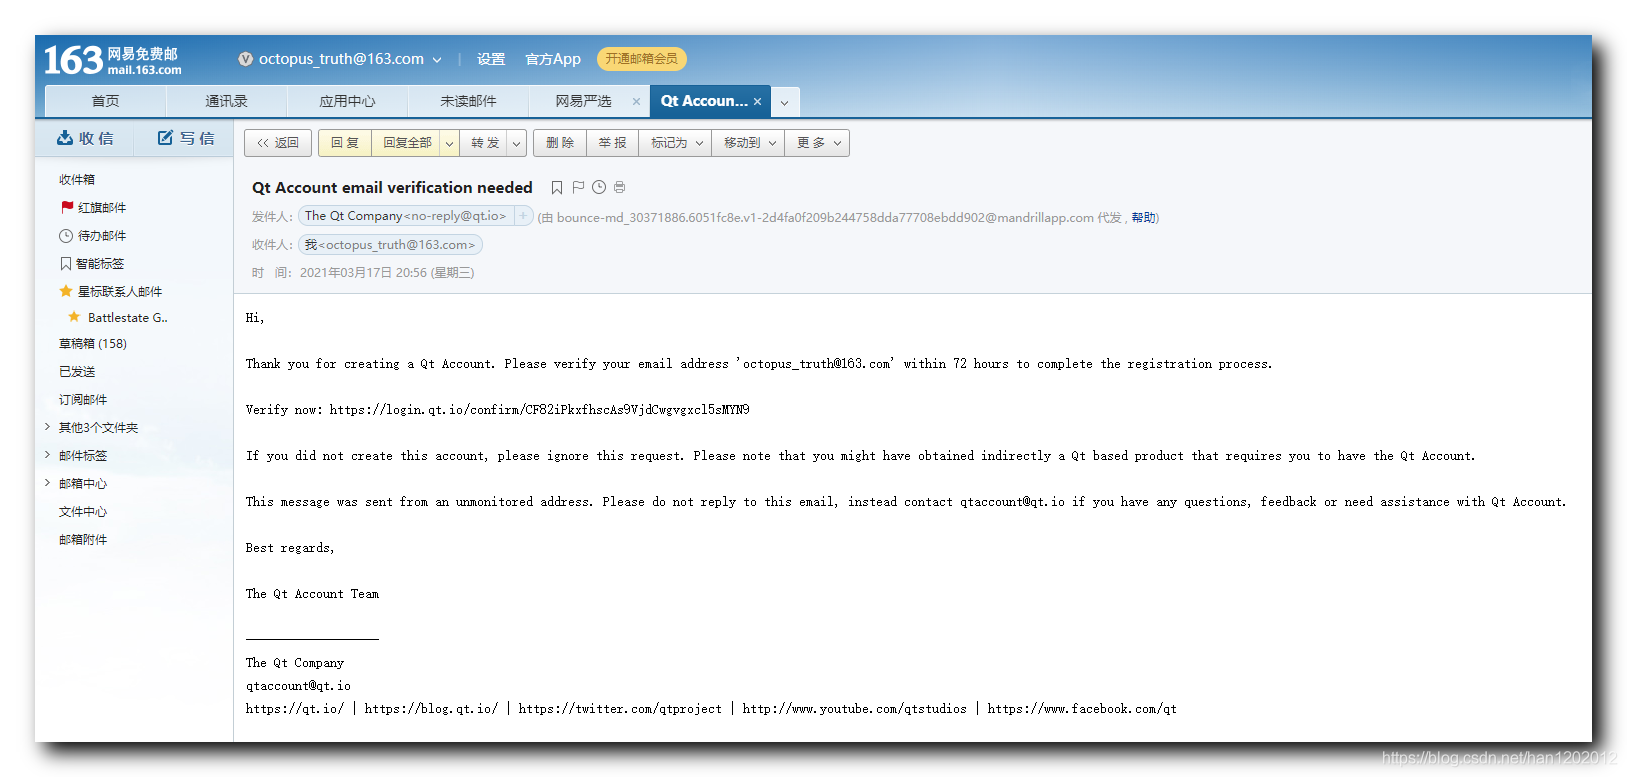Click 写信 compose mail button
Image resolution: width=1627 pixels, height=777 pixels.
point(186,138)
